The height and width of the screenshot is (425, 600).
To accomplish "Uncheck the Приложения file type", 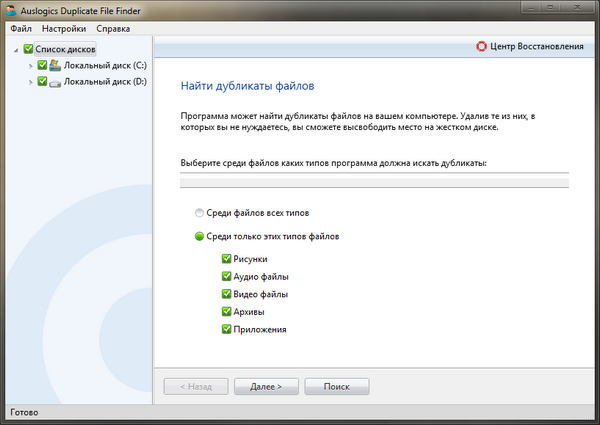I will (x=226, y=329).
